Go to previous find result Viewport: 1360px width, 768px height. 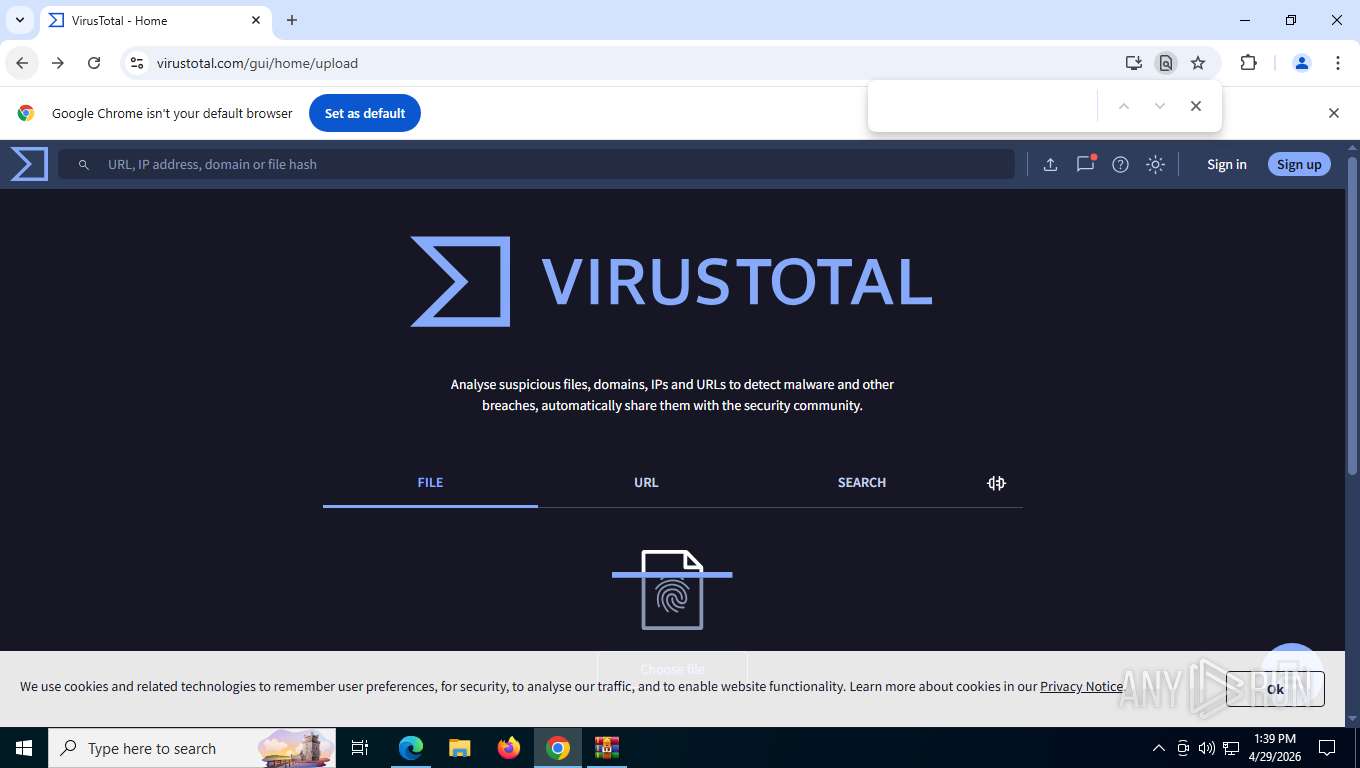point(1123,106)
